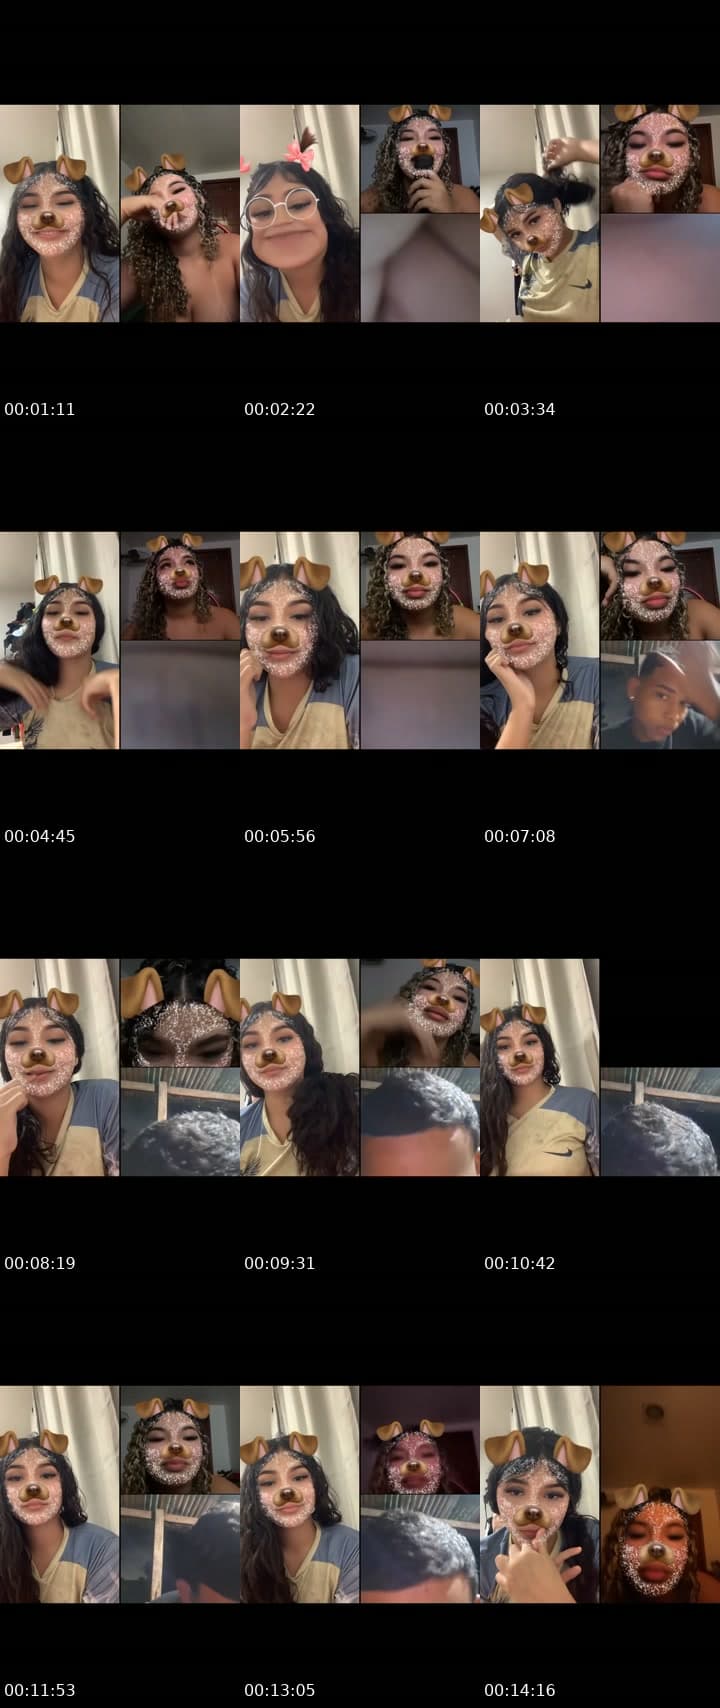Select the frame showing hair being tied up
720x1708 pixels.
[540, 213]
